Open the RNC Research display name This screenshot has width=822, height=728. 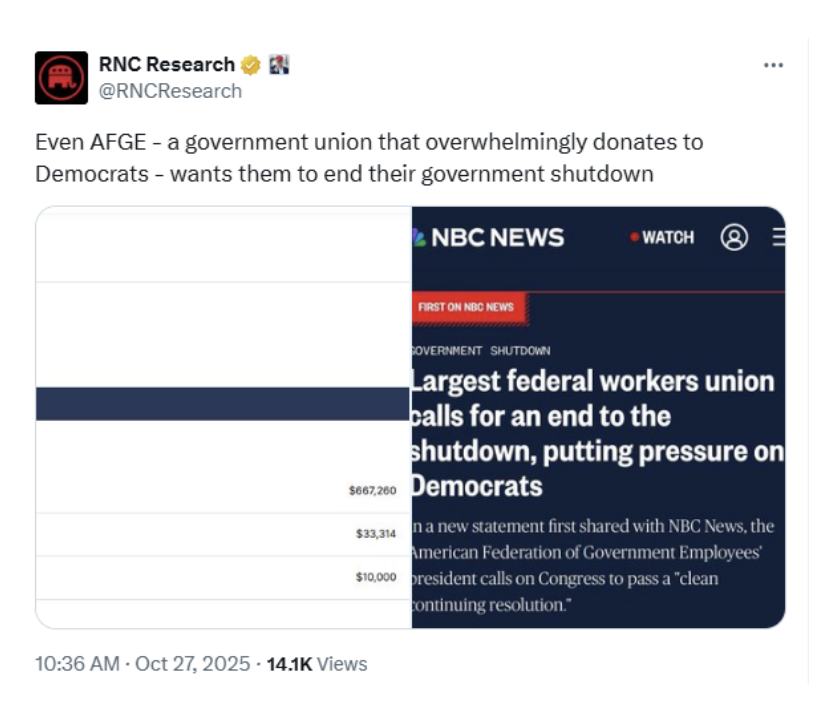coord(166,65)
